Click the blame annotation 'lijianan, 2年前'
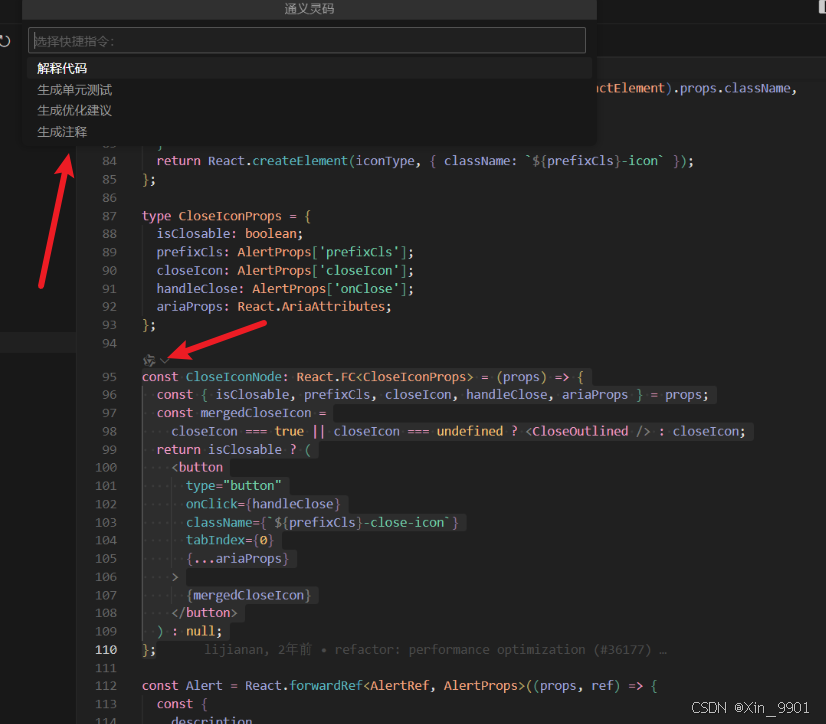826x724 pixels. (258, 650)
